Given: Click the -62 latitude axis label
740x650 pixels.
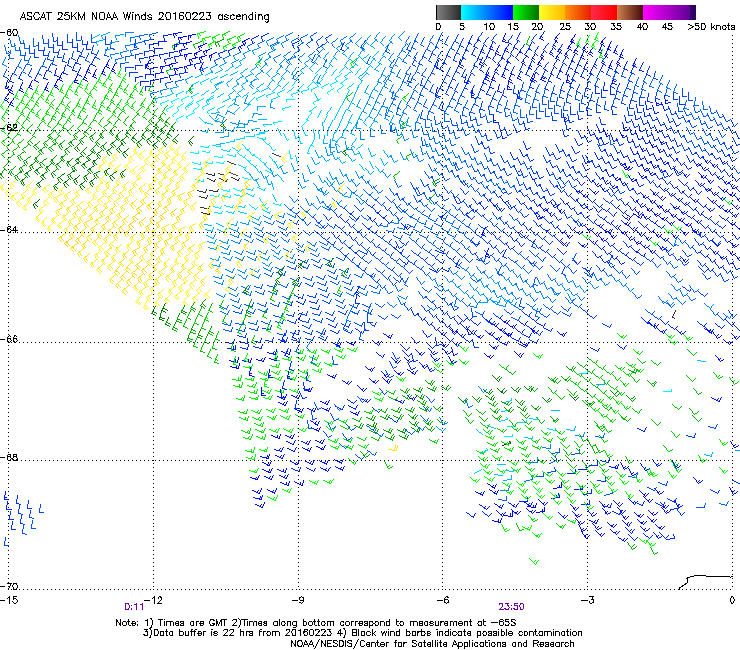Looking at the screenshot, I should 10,128.
